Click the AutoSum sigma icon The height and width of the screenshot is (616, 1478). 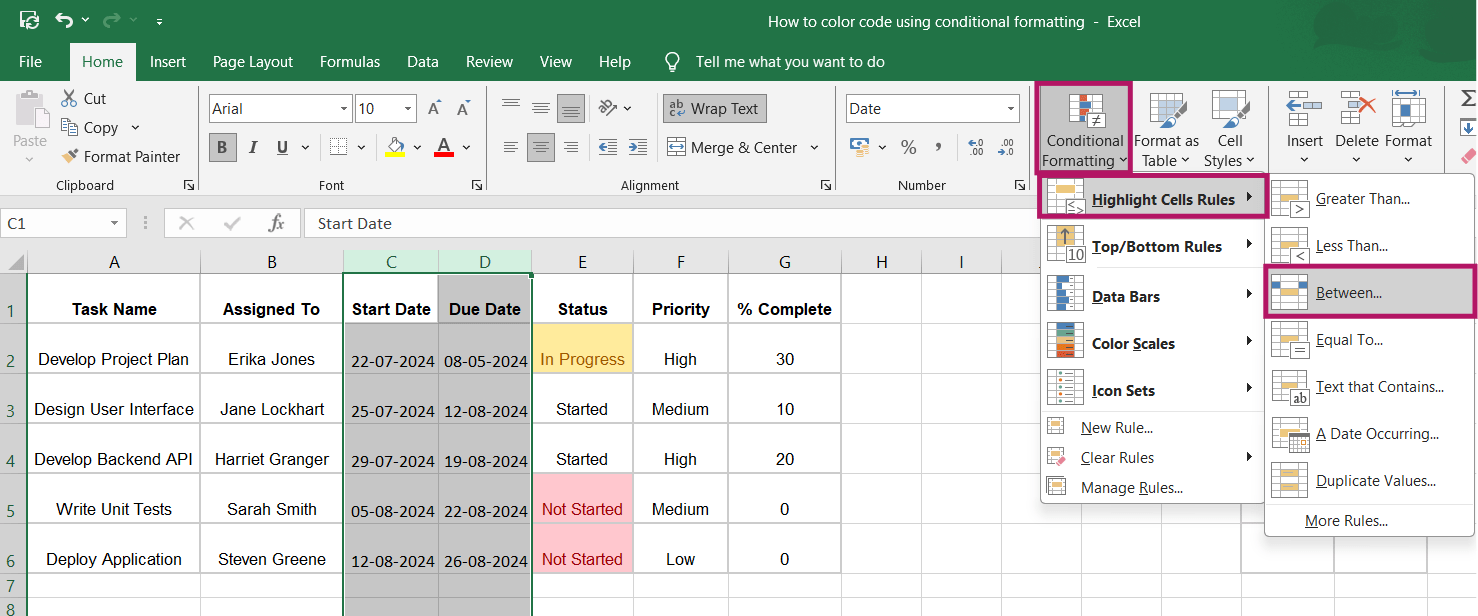click(x=1467, y=98)
